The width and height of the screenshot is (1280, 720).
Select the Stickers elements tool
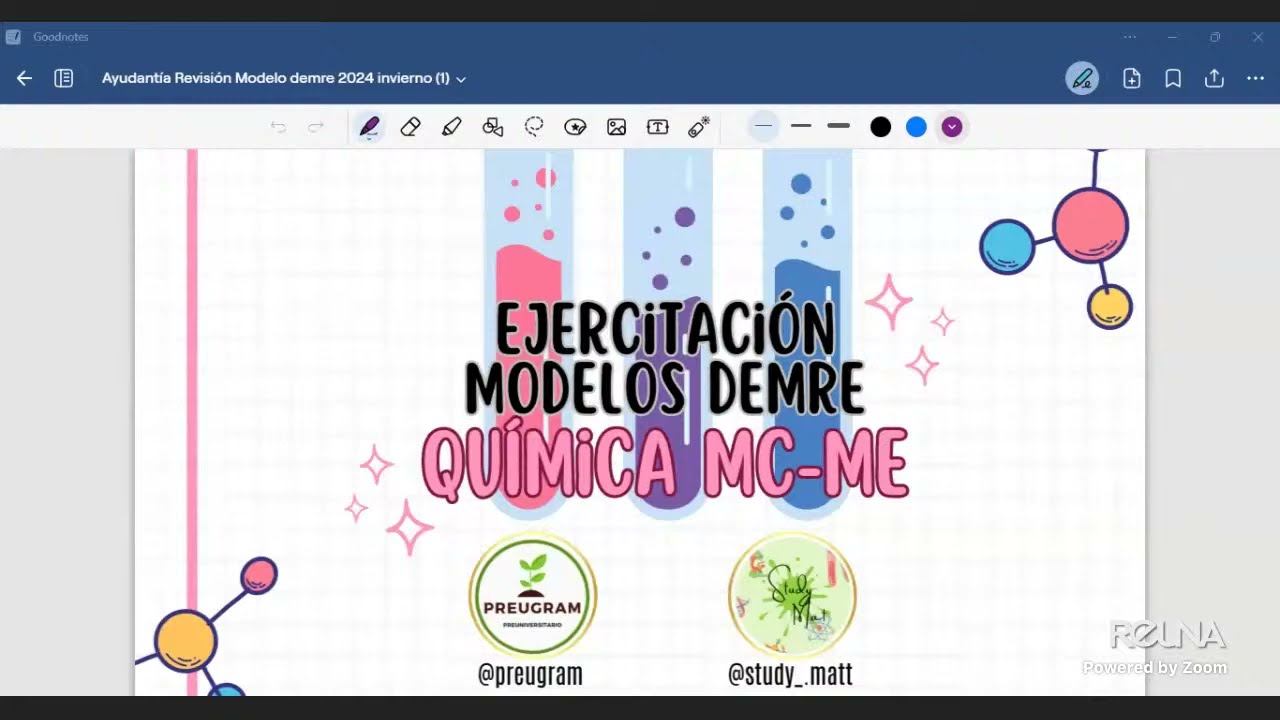point(575,127)
